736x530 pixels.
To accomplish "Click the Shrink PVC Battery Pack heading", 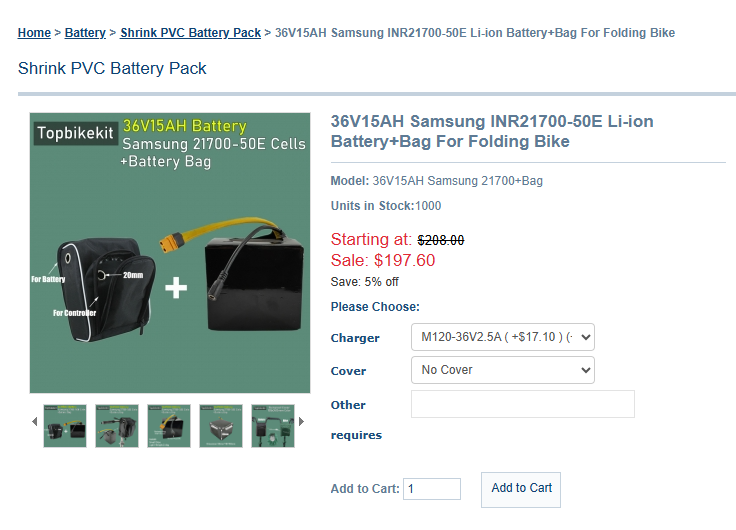I will click(x=112, y=69).
